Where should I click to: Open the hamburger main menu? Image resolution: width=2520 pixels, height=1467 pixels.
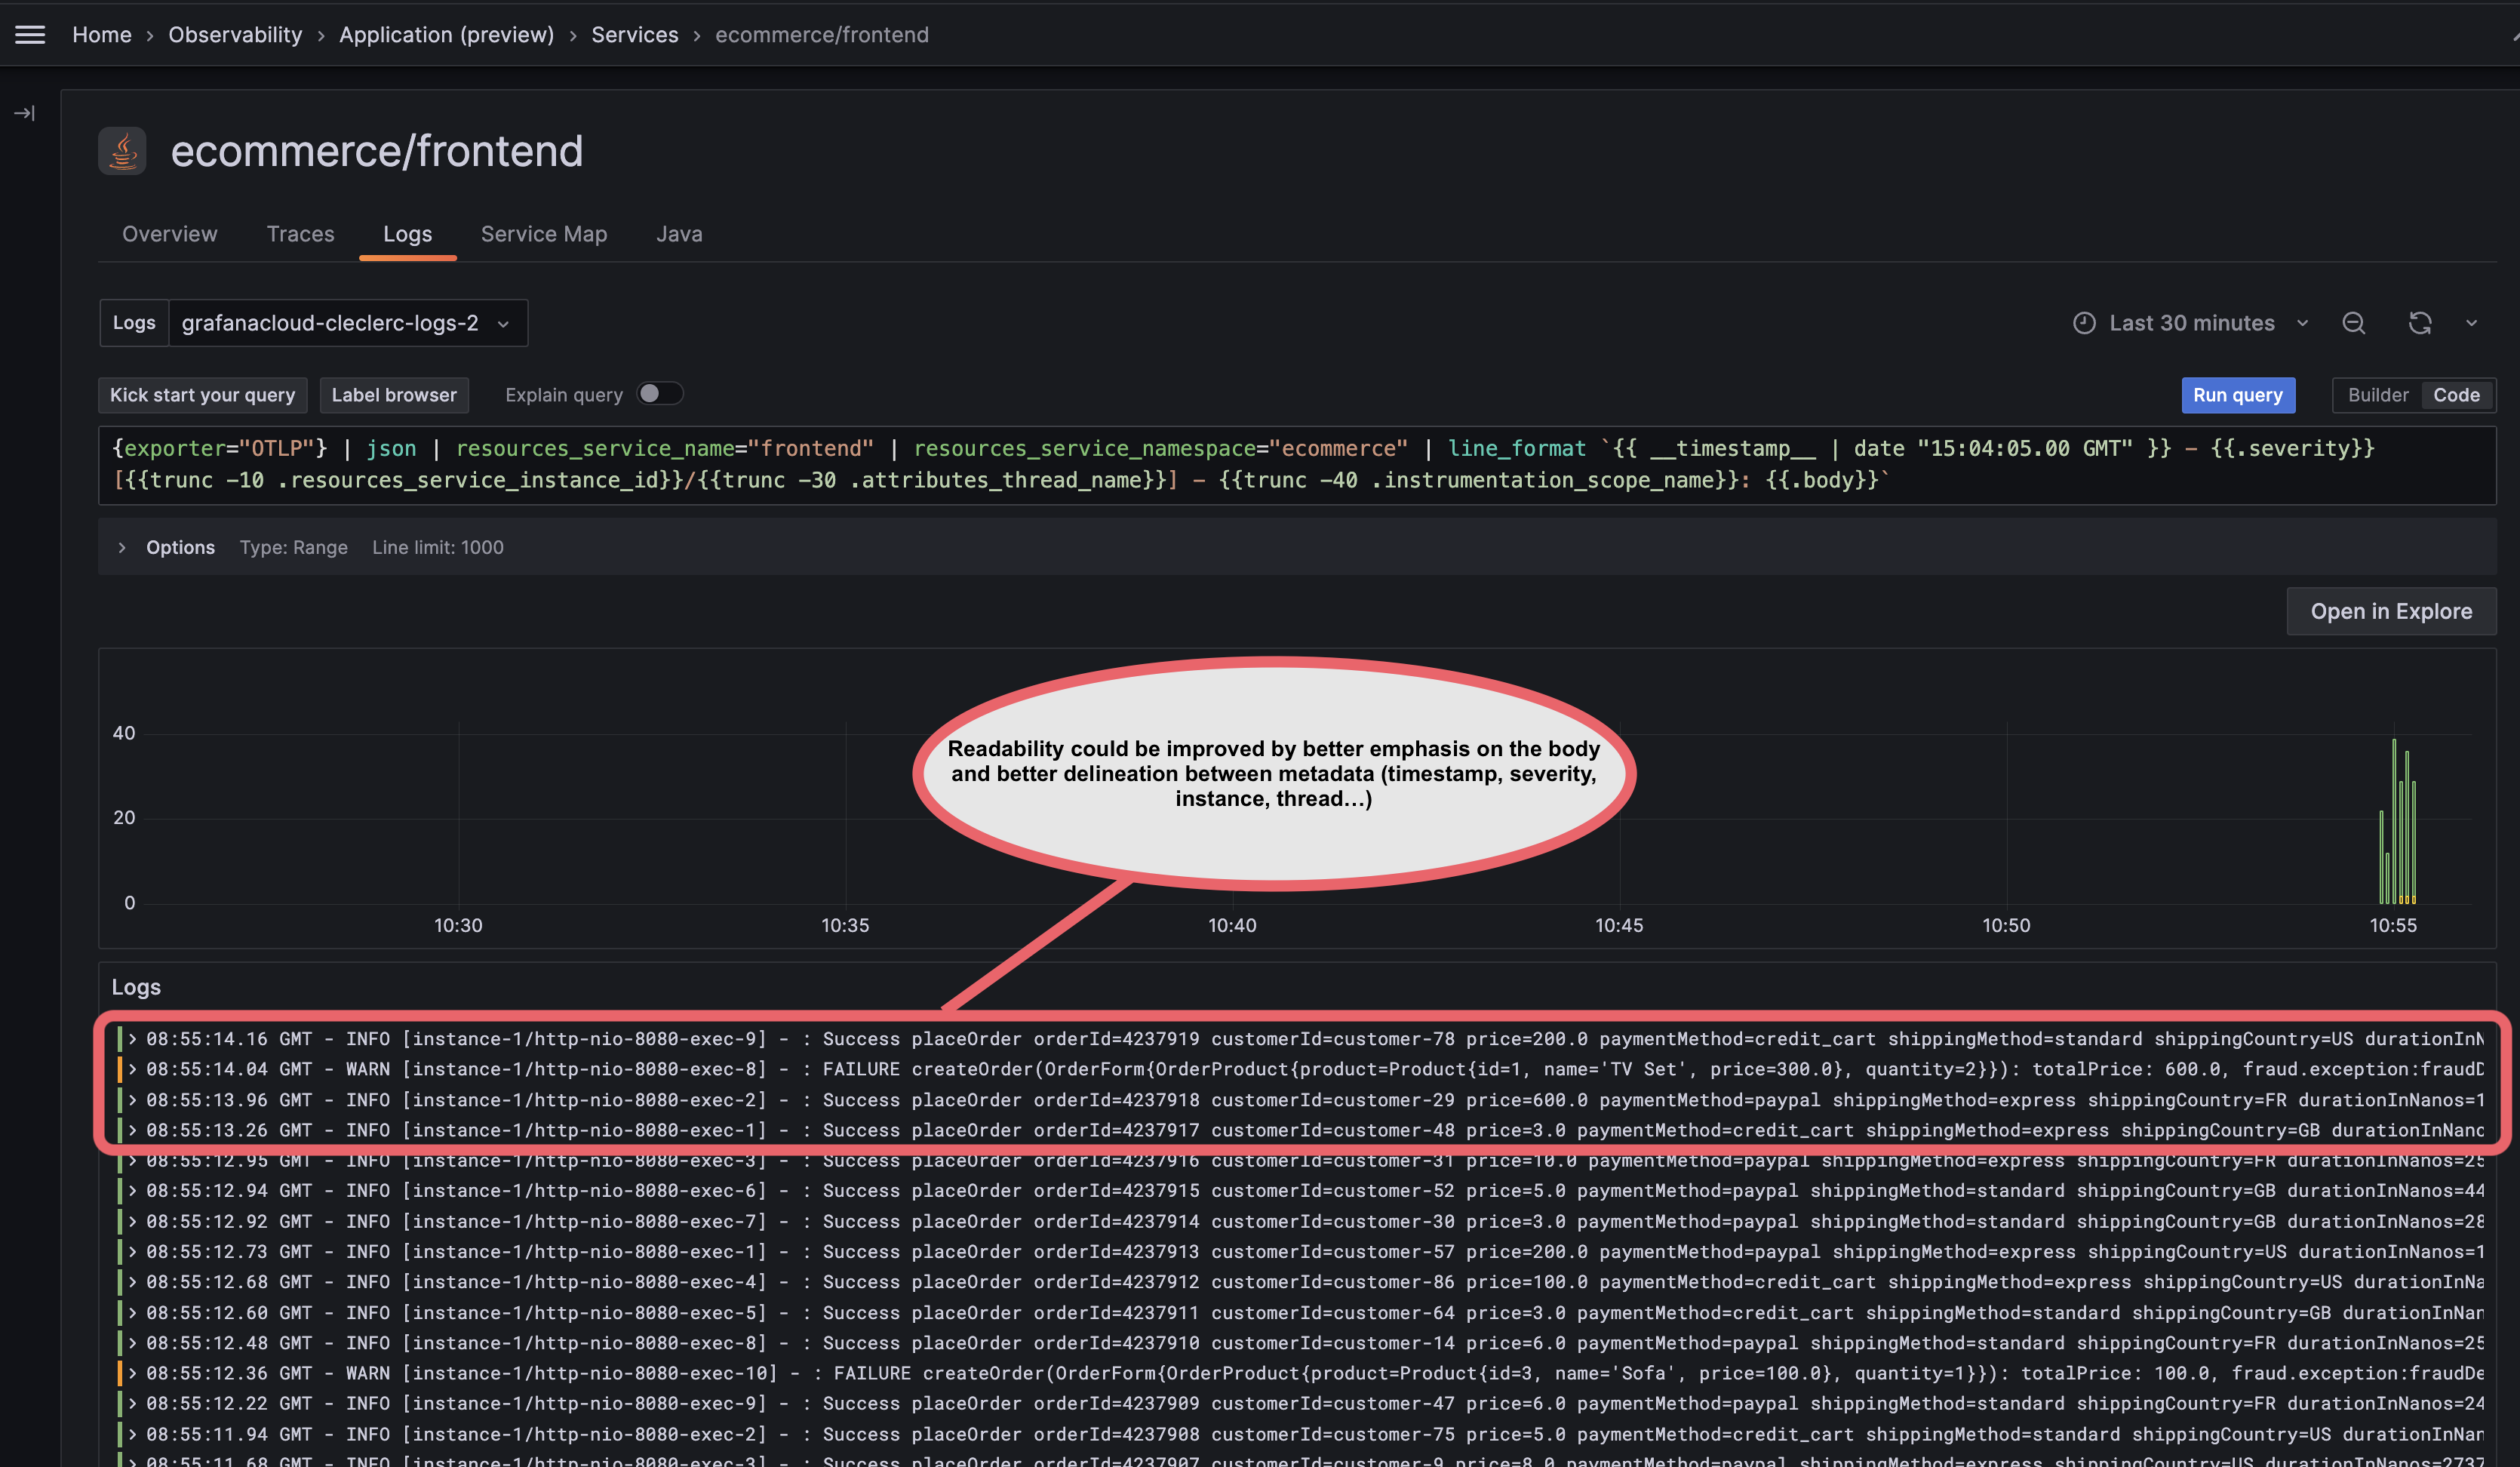pyautogui.click(x=30, y=35)
